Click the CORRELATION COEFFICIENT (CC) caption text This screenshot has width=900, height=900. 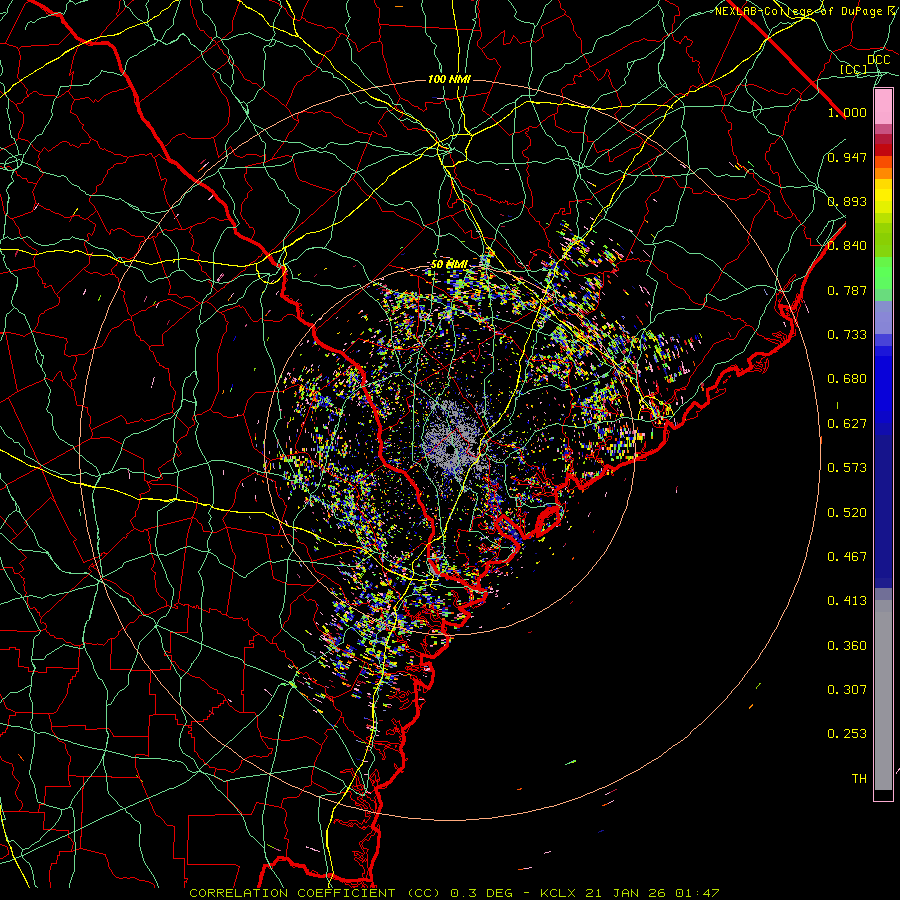point(315,893)
